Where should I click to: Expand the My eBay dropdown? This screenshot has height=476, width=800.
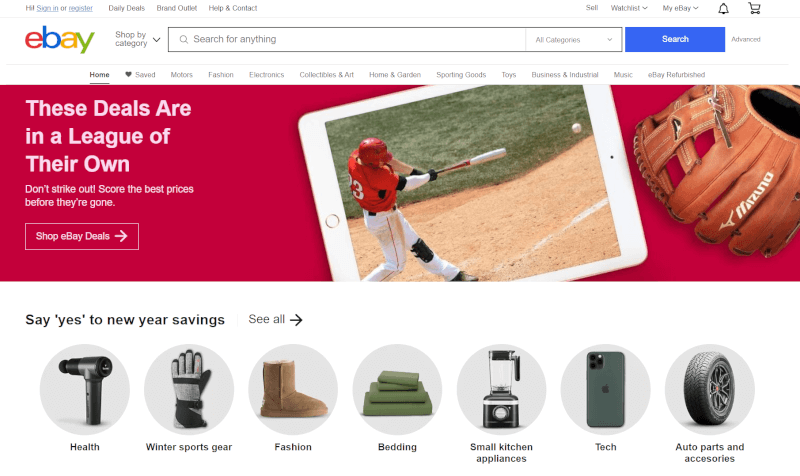tap(680, 8)
